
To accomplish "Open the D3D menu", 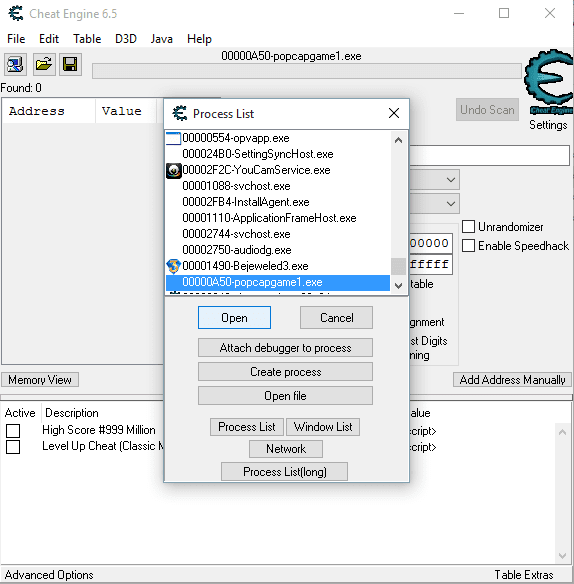I will (x=126, y=39).
